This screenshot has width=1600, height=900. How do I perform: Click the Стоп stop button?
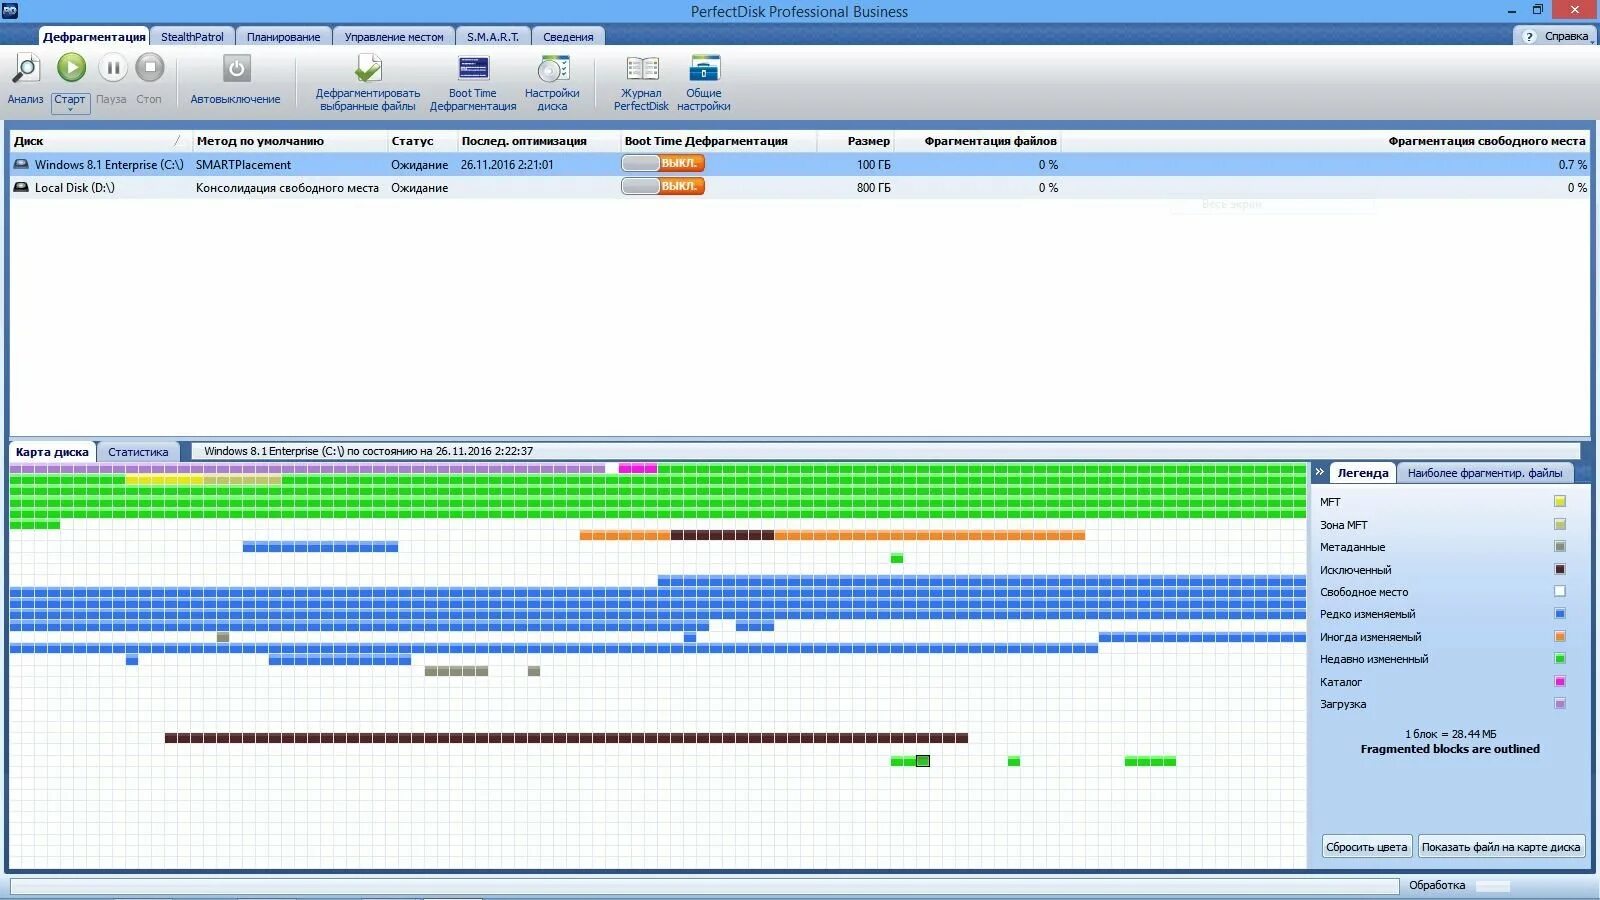tap(149, 68)
